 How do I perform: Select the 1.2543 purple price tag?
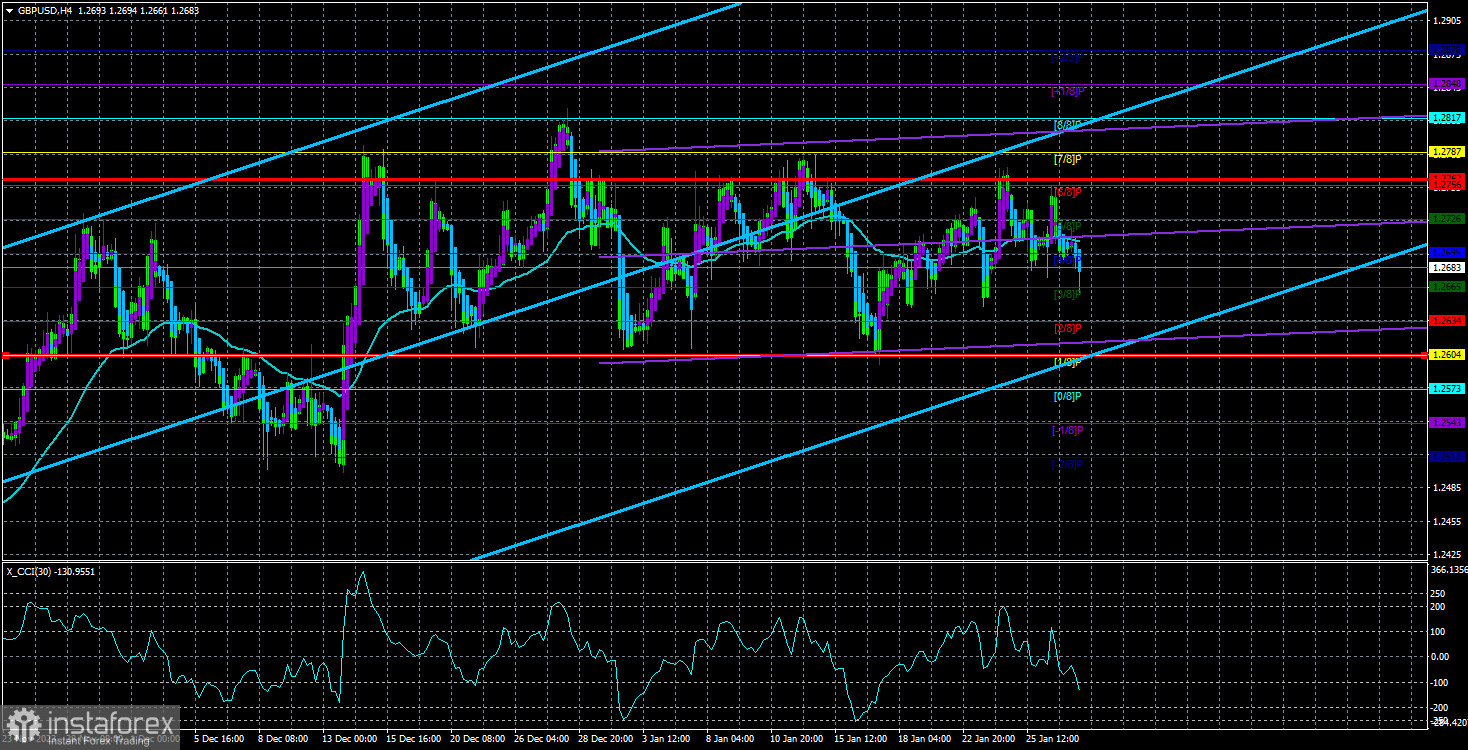(1447, 422)
